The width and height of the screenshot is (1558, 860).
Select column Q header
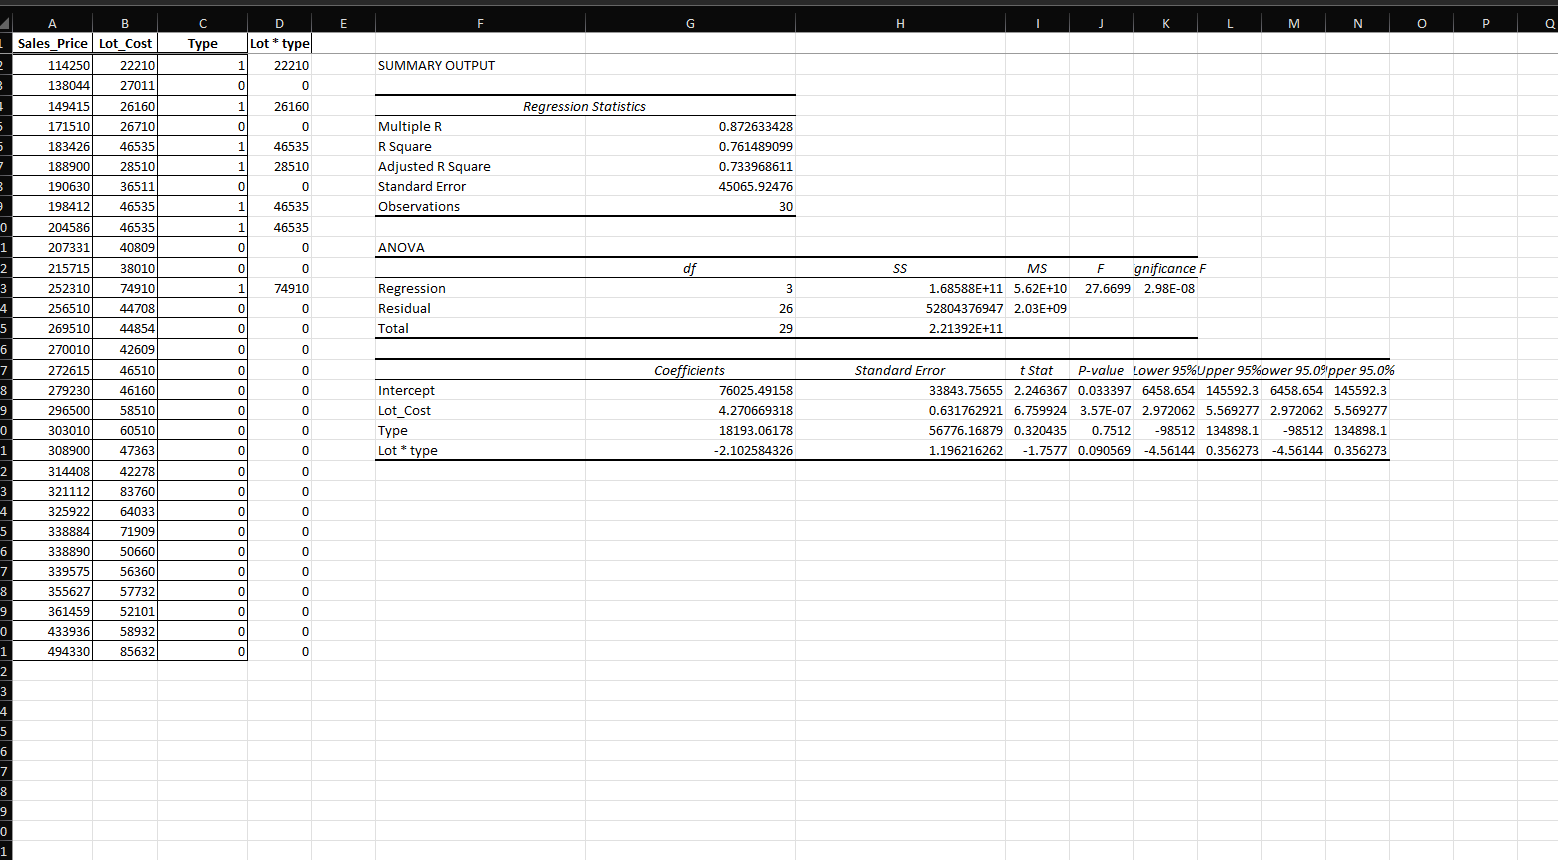pyautogui.click(x=1548, y=22)
